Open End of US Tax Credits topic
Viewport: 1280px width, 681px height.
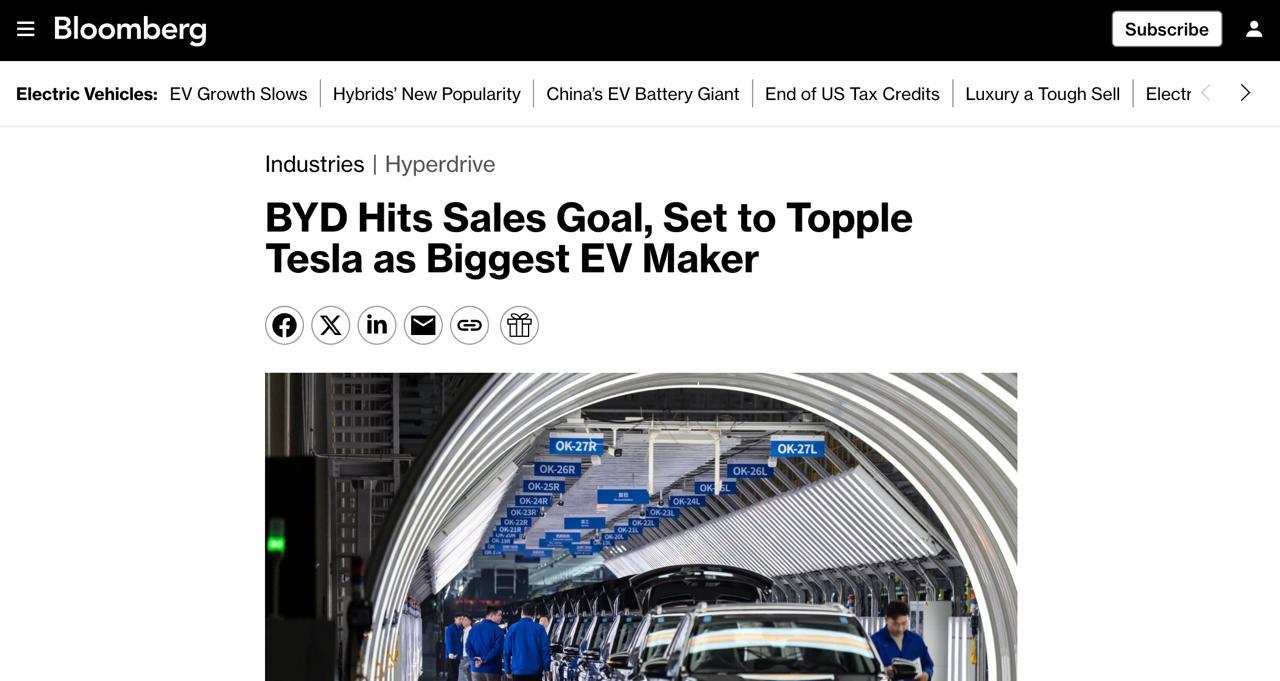[x=852, y=94]
